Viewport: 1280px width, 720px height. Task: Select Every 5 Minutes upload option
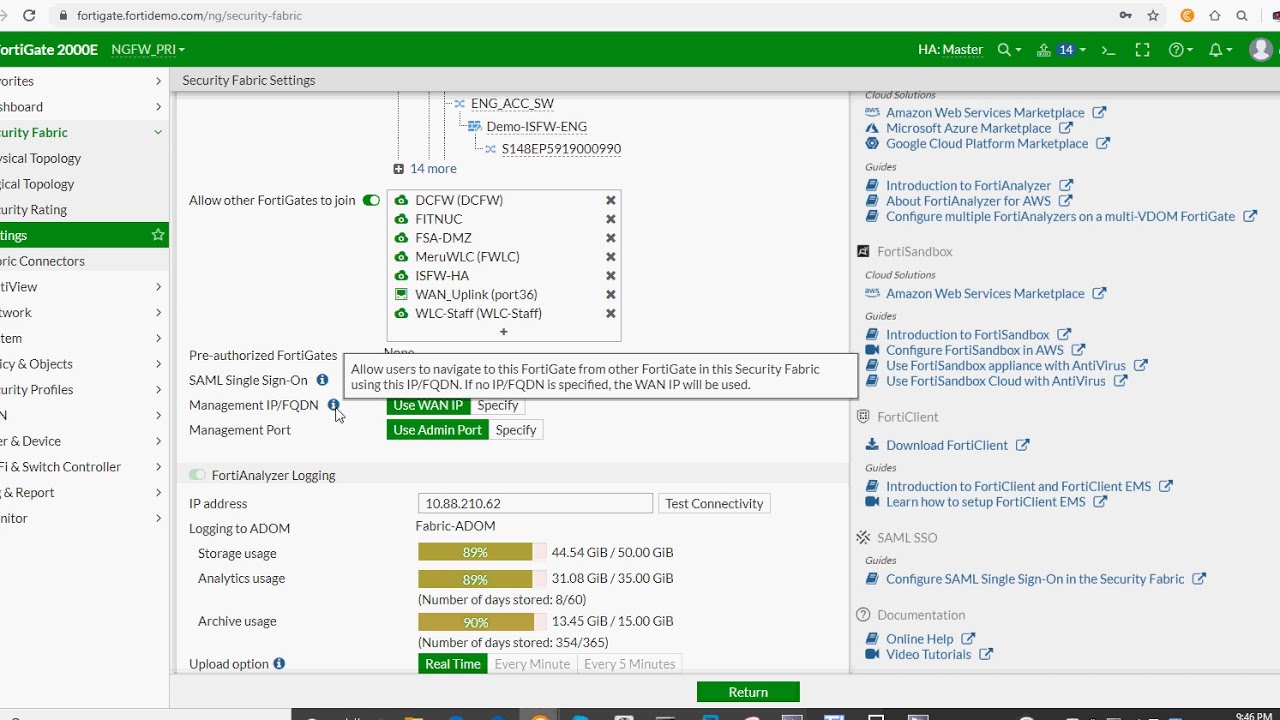coord(629,664)
